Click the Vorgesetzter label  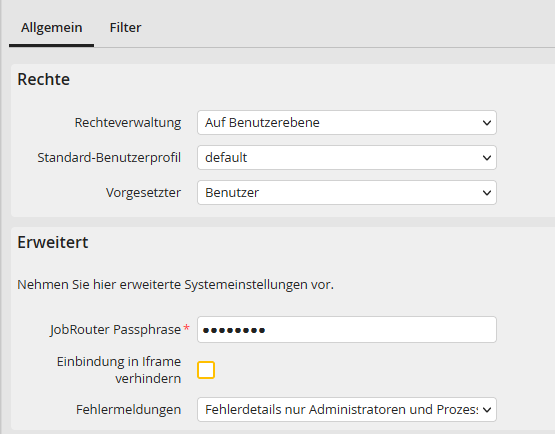pos(143,193)
